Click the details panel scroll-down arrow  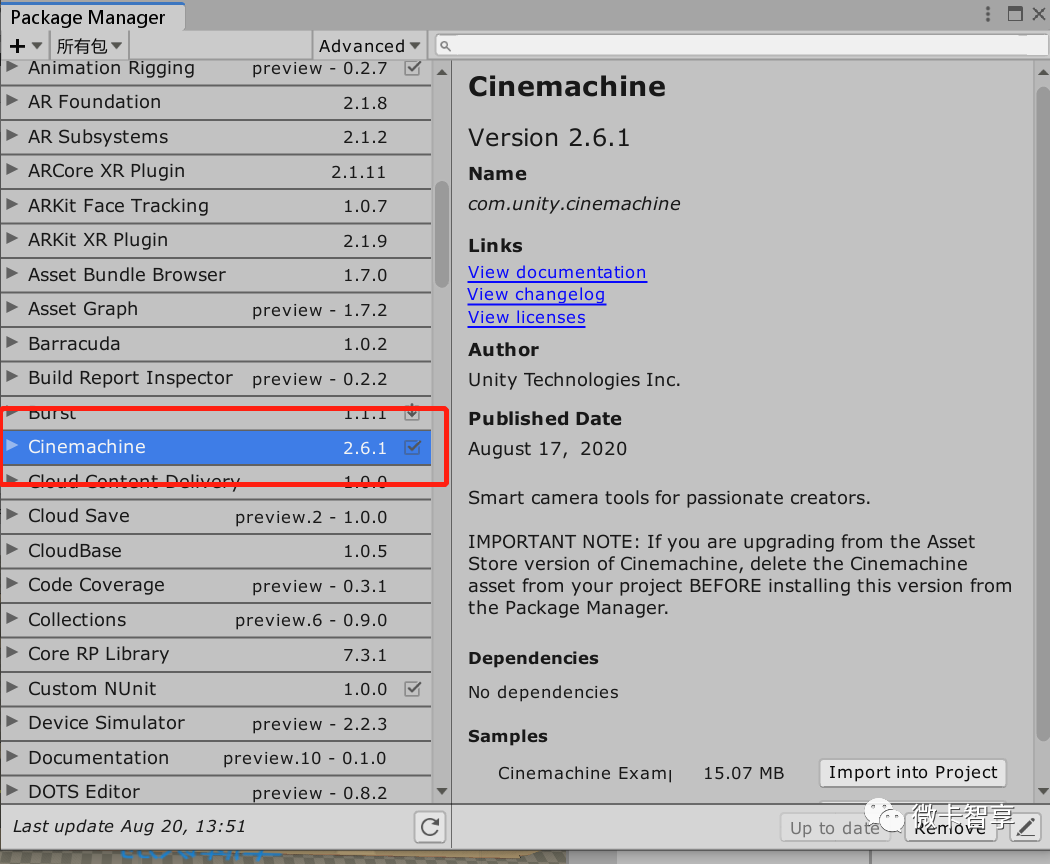tap(1043, 791)
